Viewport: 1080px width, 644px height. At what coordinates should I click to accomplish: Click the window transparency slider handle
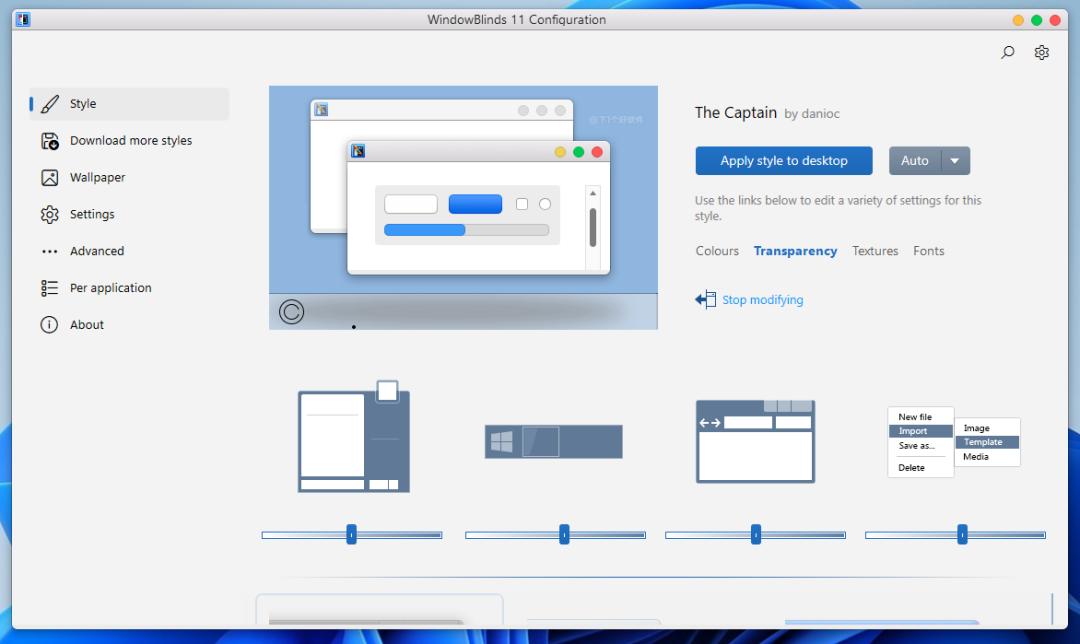tap(351, 535)
